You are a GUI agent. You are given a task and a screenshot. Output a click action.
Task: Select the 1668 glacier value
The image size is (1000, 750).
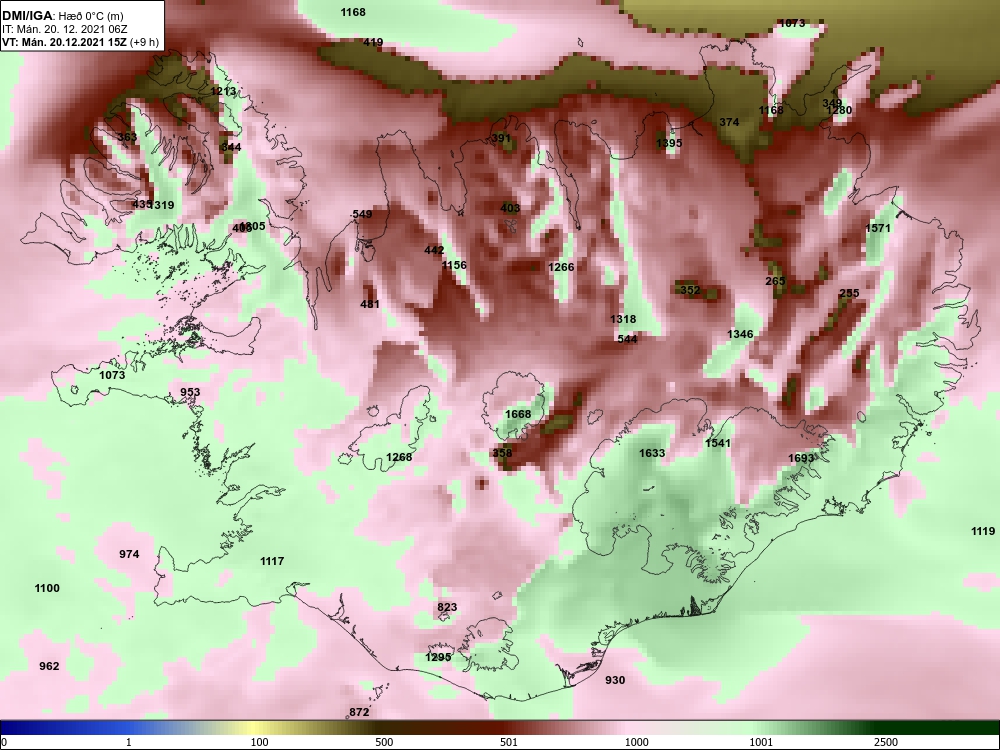pos(518,415)
